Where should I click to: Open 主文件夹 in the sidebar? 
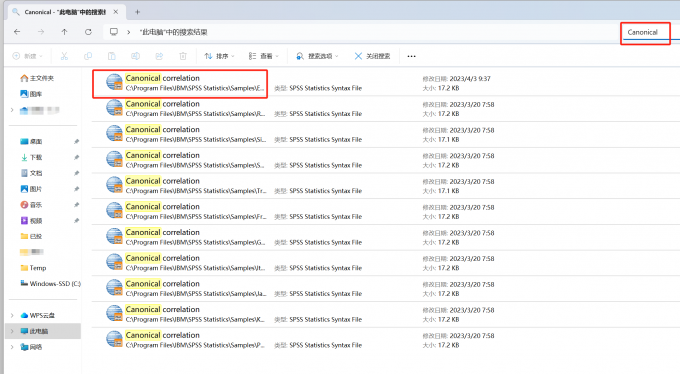(37, 78)
